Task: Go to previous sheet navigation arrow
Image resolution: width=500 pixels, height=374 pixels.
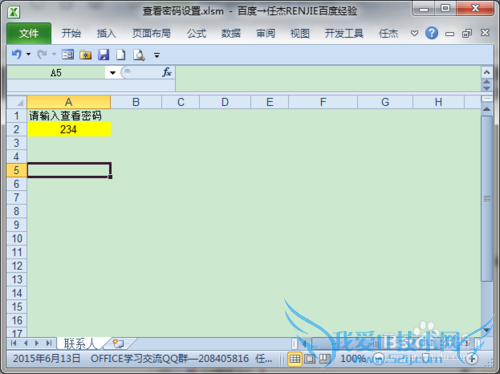Action: 26,343
